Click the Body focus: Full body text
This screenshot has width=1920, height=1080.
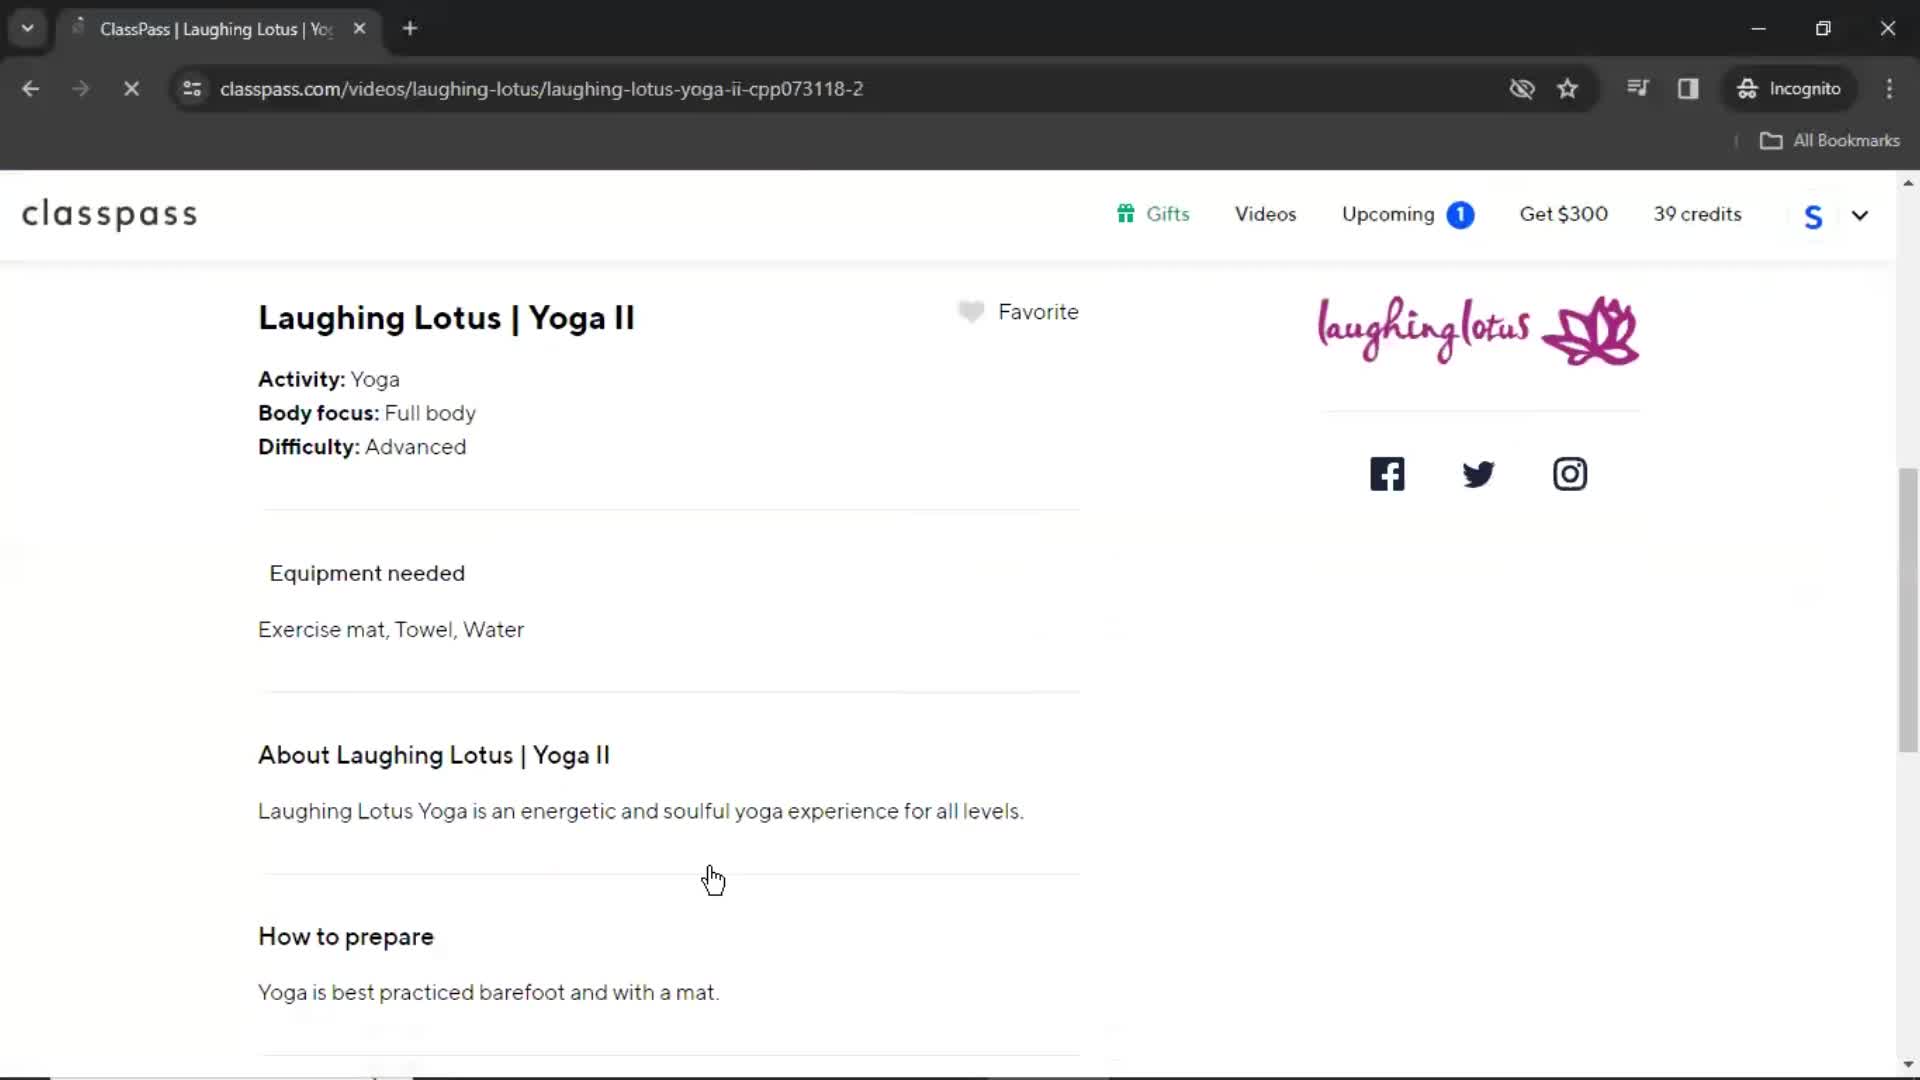click(367, 413)
